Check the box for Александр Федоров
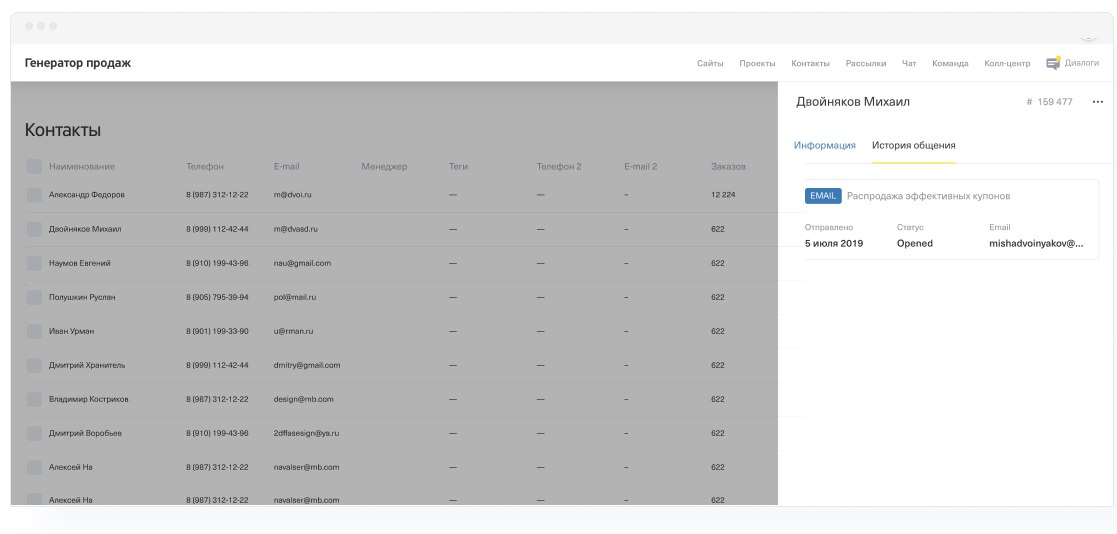The height and width of the screenshot is (534, 1117). click(x=33, y=195)
